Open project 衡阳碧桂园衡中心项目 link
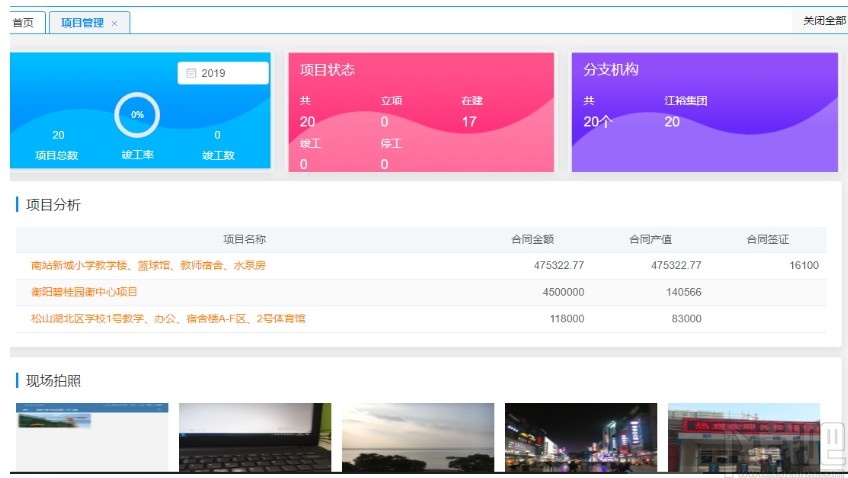Image resolution: width=848 pixels, height=478 pixels. (x=84, y=292)
